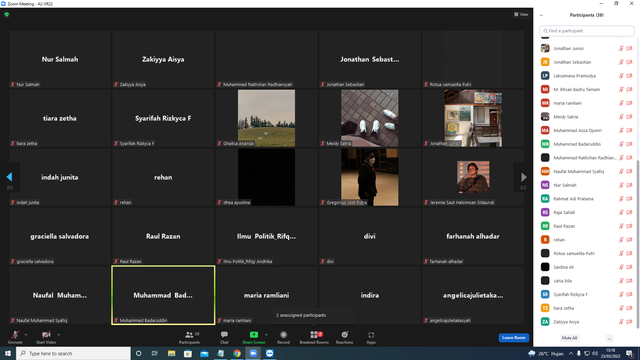Click the green encryption shield icon
This screenshot has width=640, height=360.
point(7,14)
